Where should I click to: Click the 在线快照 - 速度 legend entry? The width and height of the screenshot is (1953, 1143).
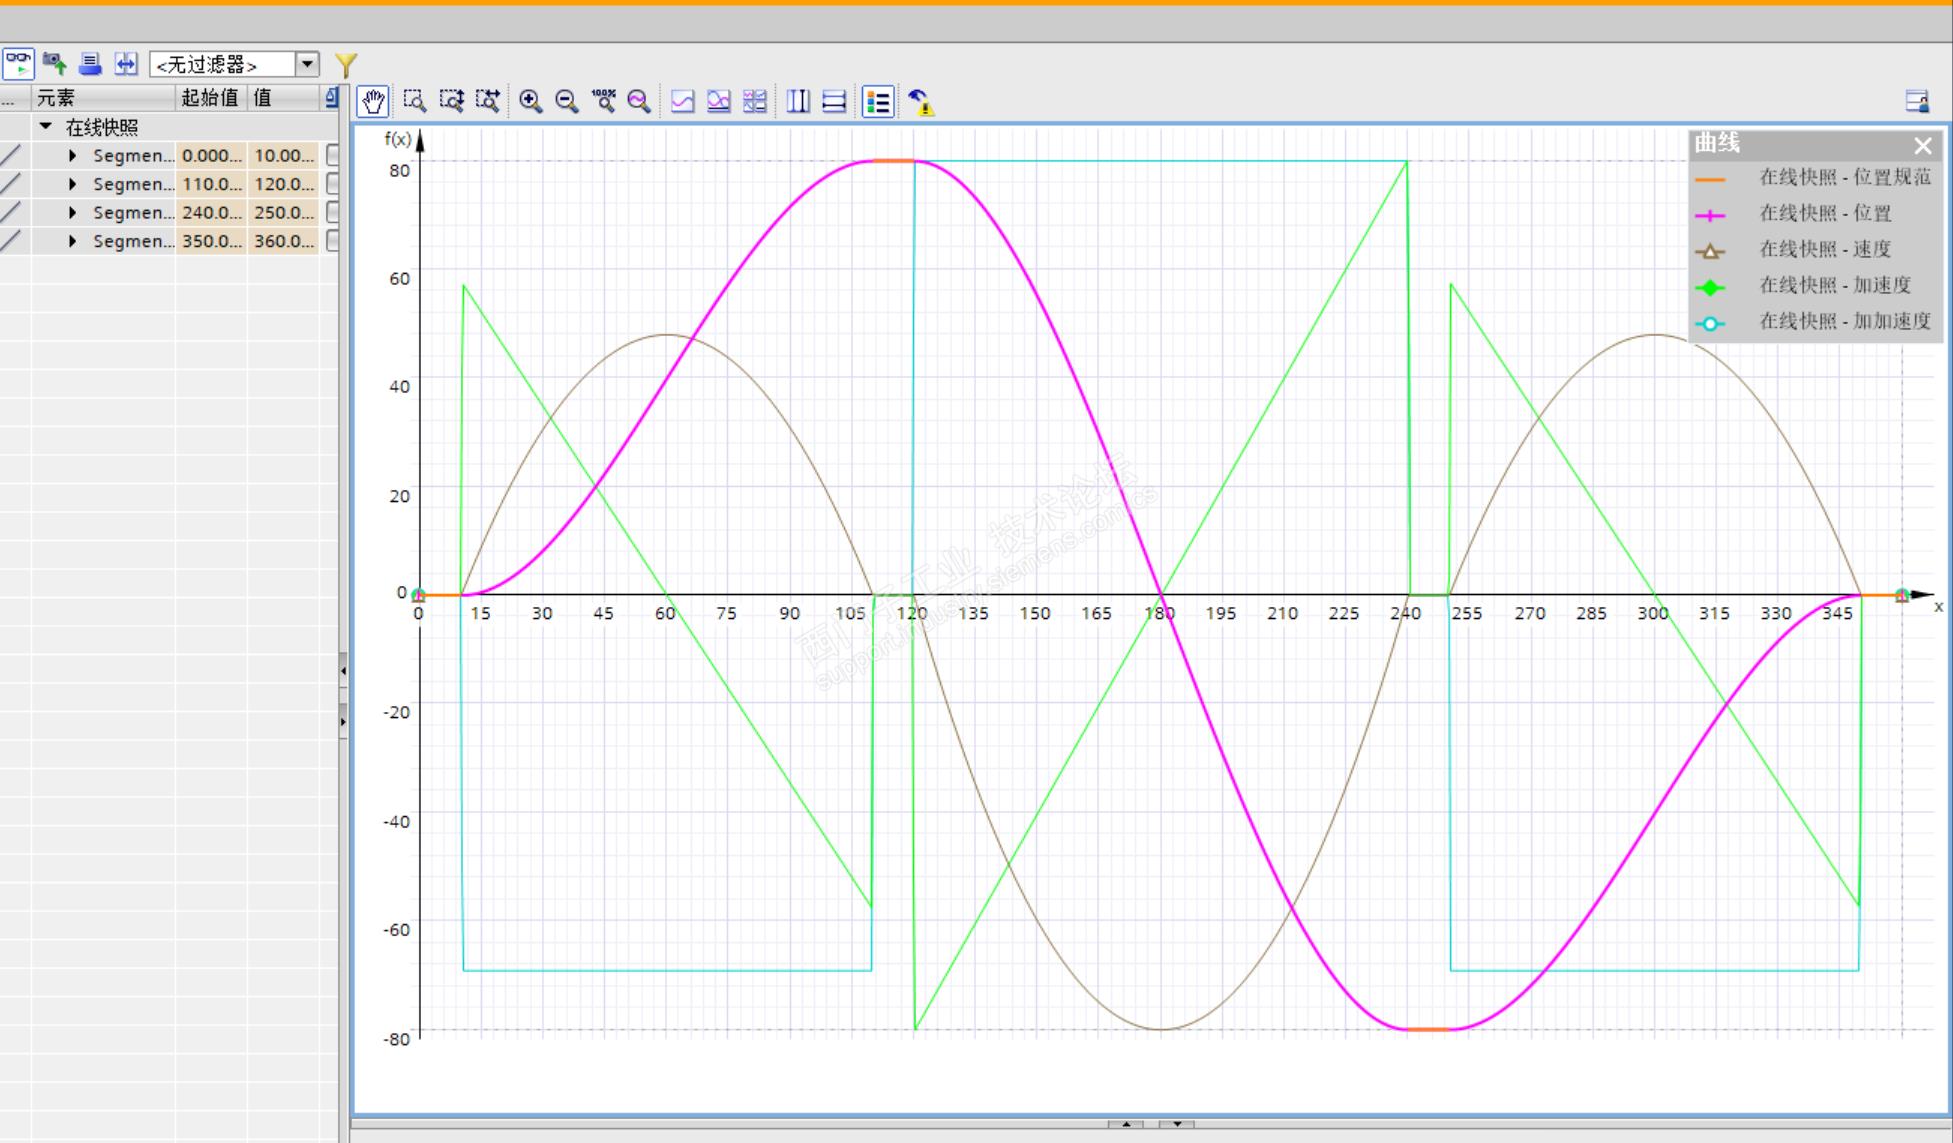pyautogui.click(x=1824, y=249)
